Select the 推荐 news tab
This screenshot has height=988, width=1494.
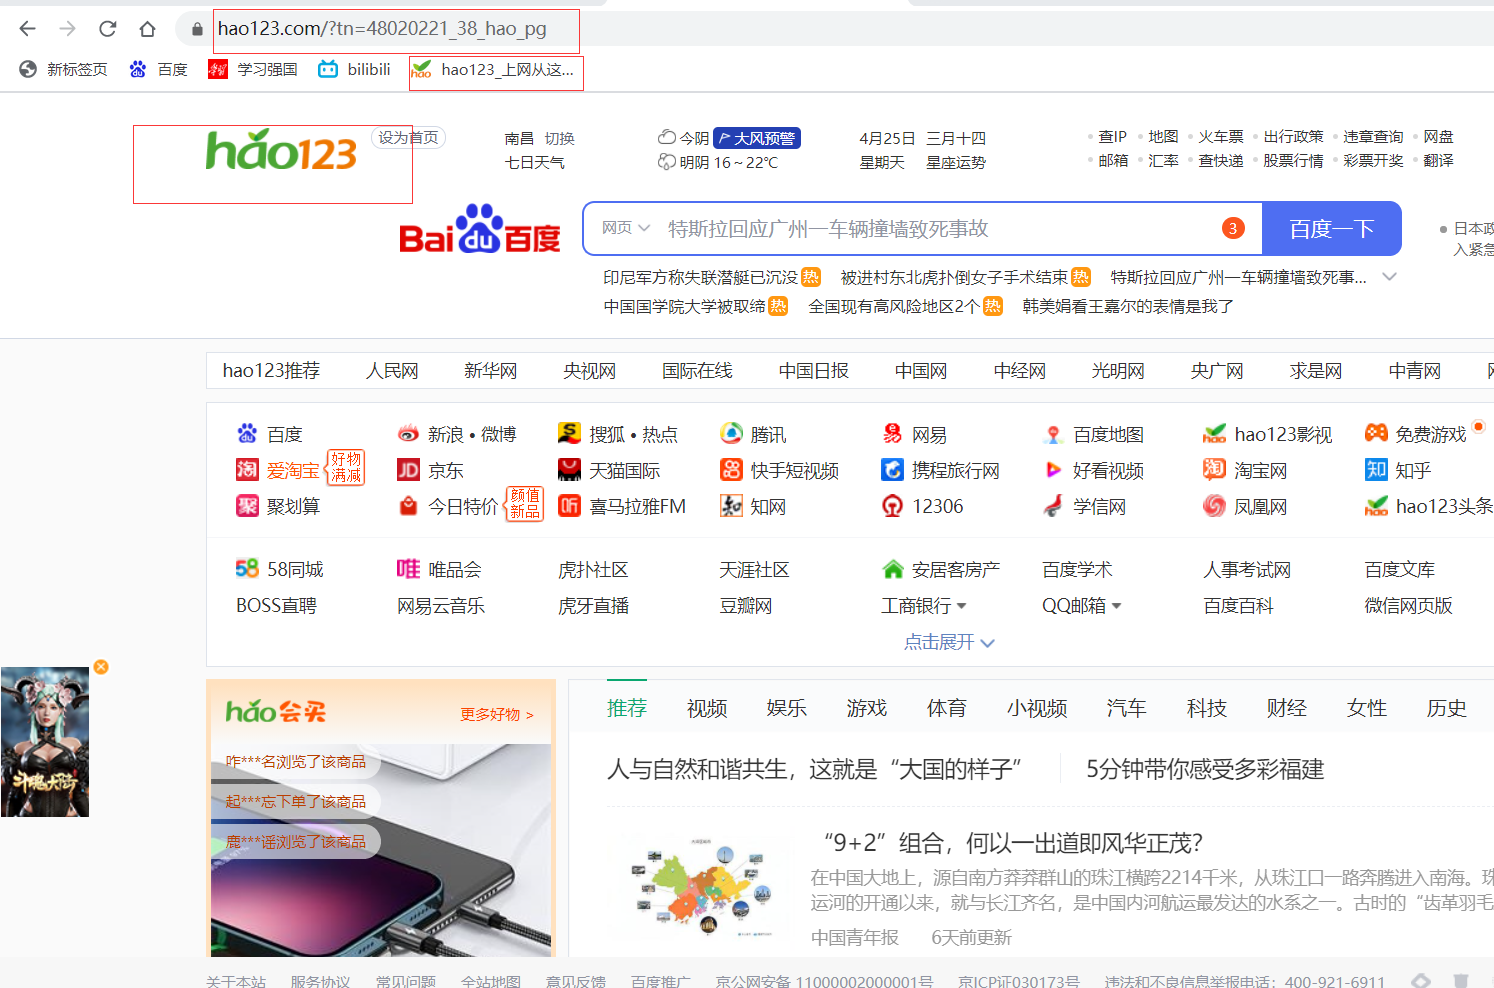pyautogui.click(x=627, y=708)
